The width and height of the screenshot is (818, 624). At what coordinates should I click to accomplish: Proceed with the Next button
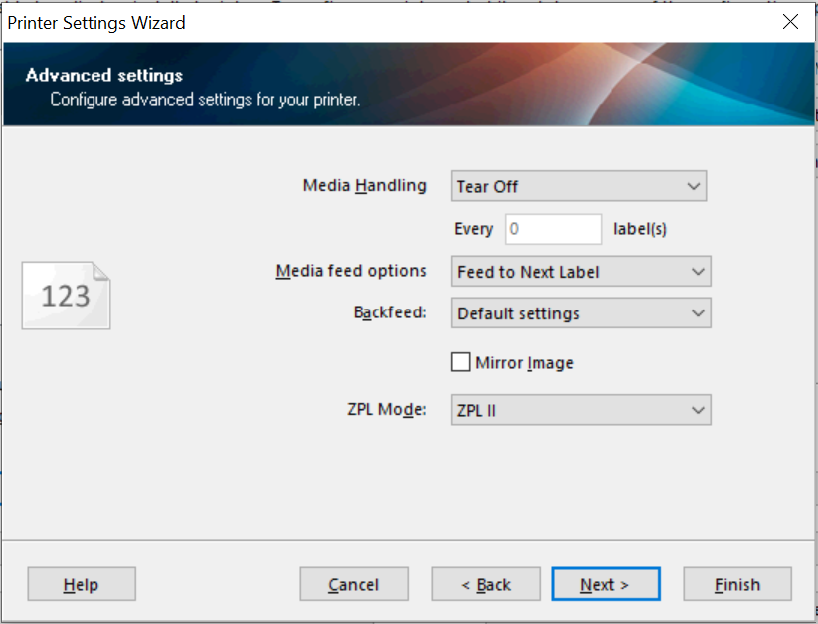pyautogui.click(x=606, y=584)
